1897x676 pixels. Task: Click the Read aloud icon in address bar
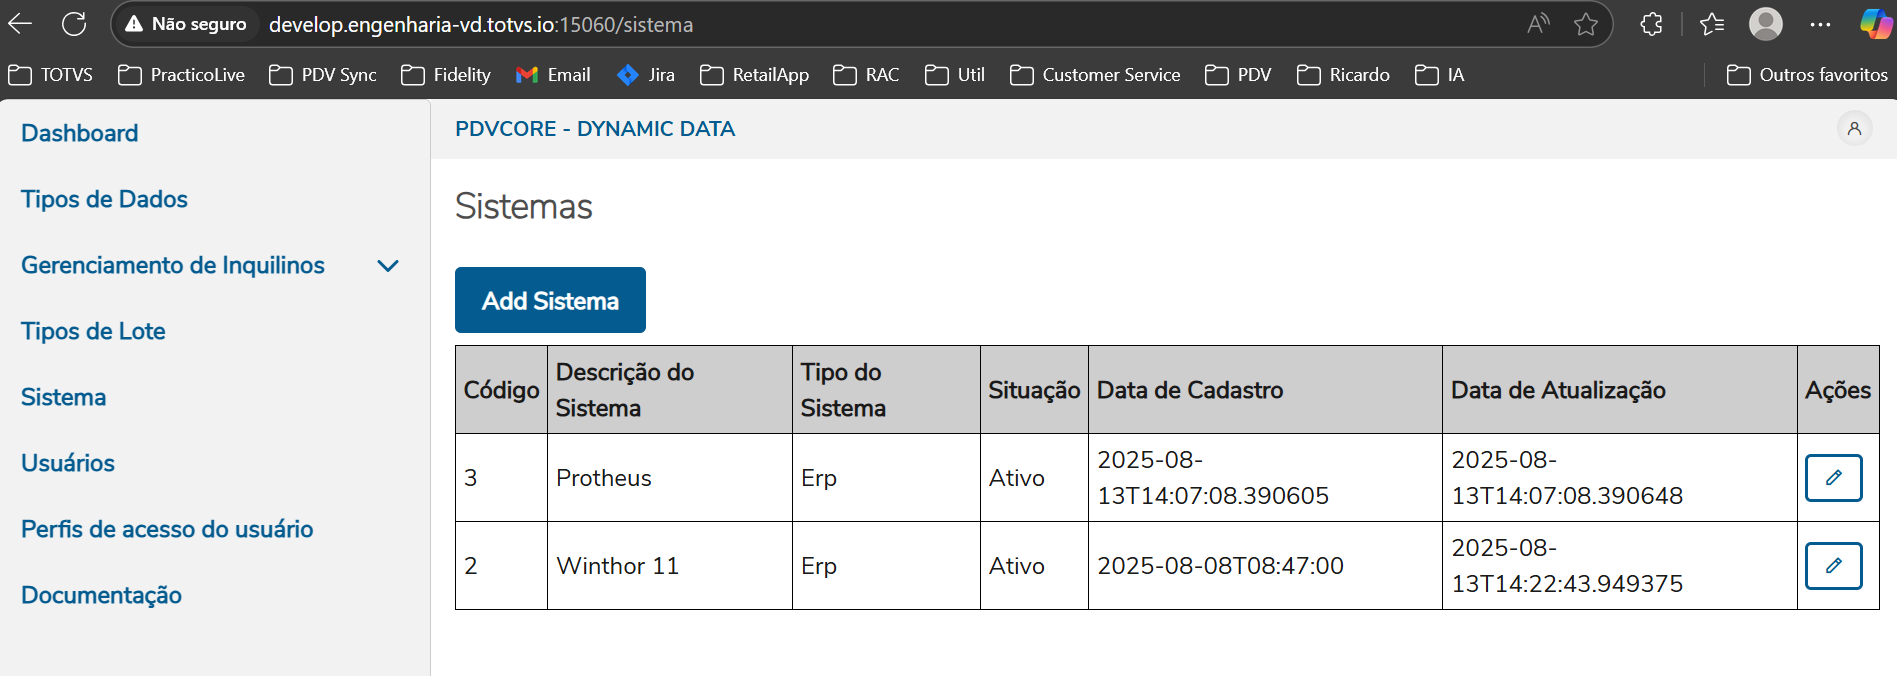point(1538,24)
